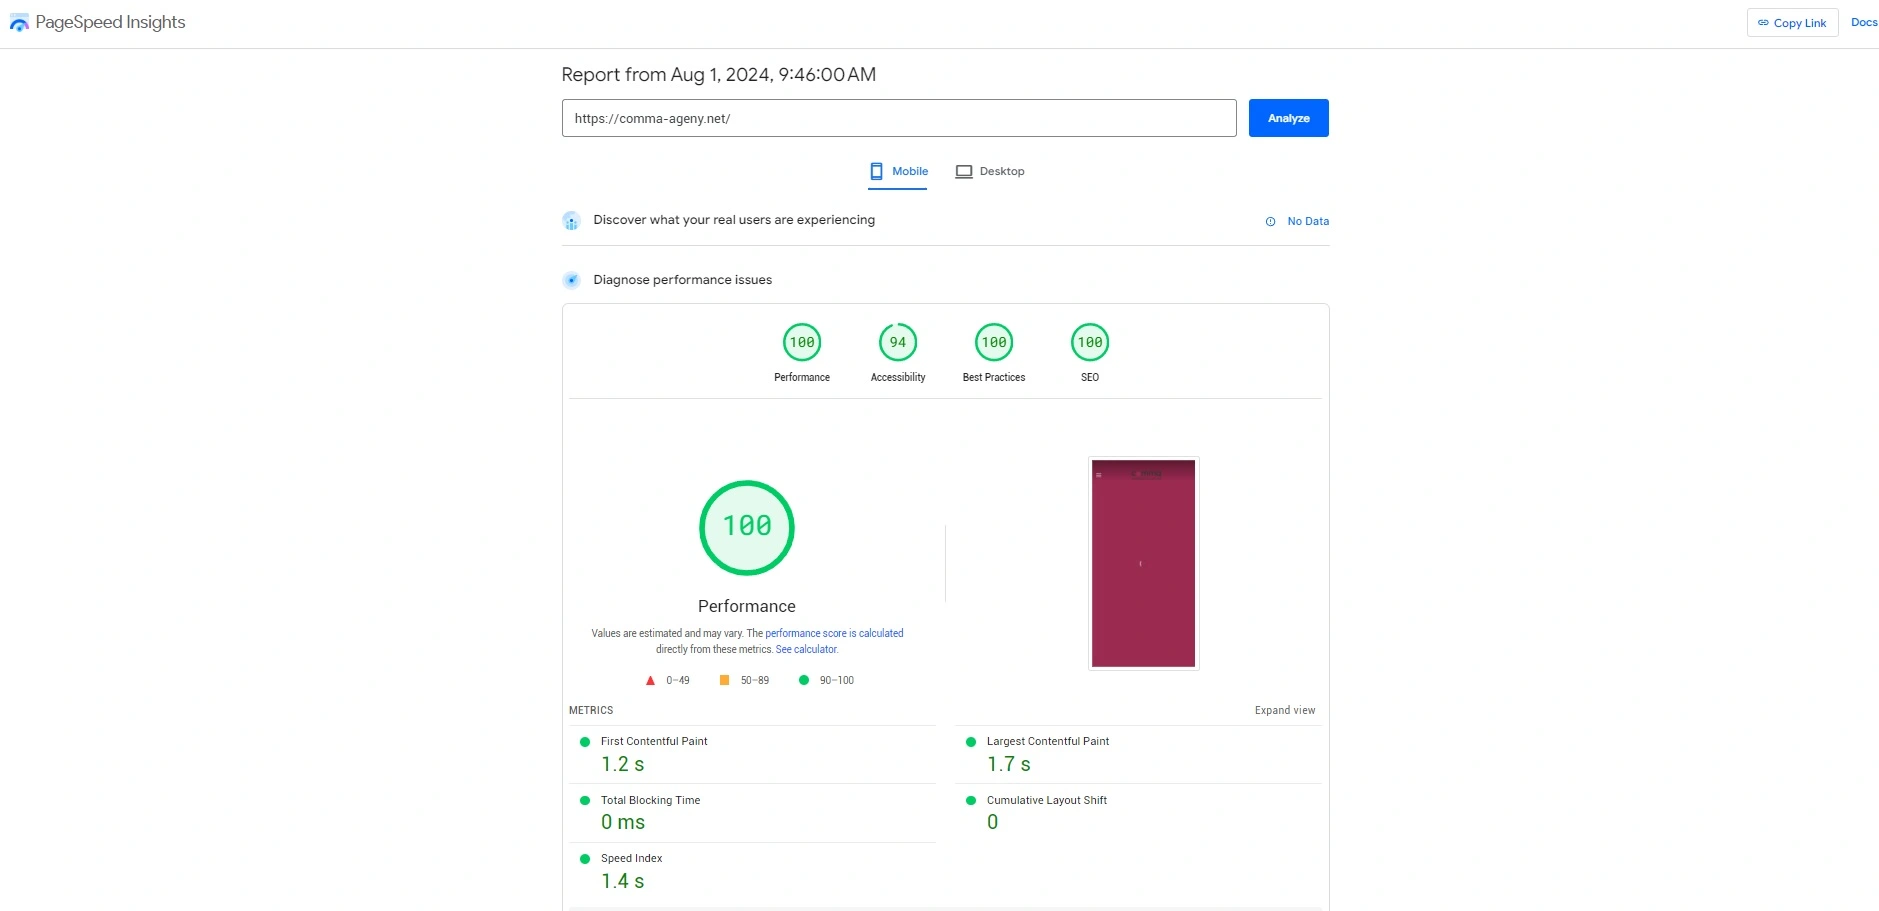Screen dimensions: 1879x911
Task: Click the Best Practices score gauge
Action: 993,343
